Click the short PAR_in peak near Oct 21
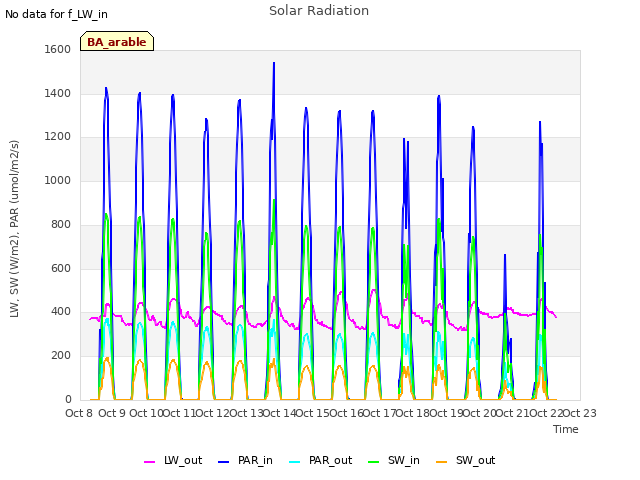 click(x=505, y=256)
